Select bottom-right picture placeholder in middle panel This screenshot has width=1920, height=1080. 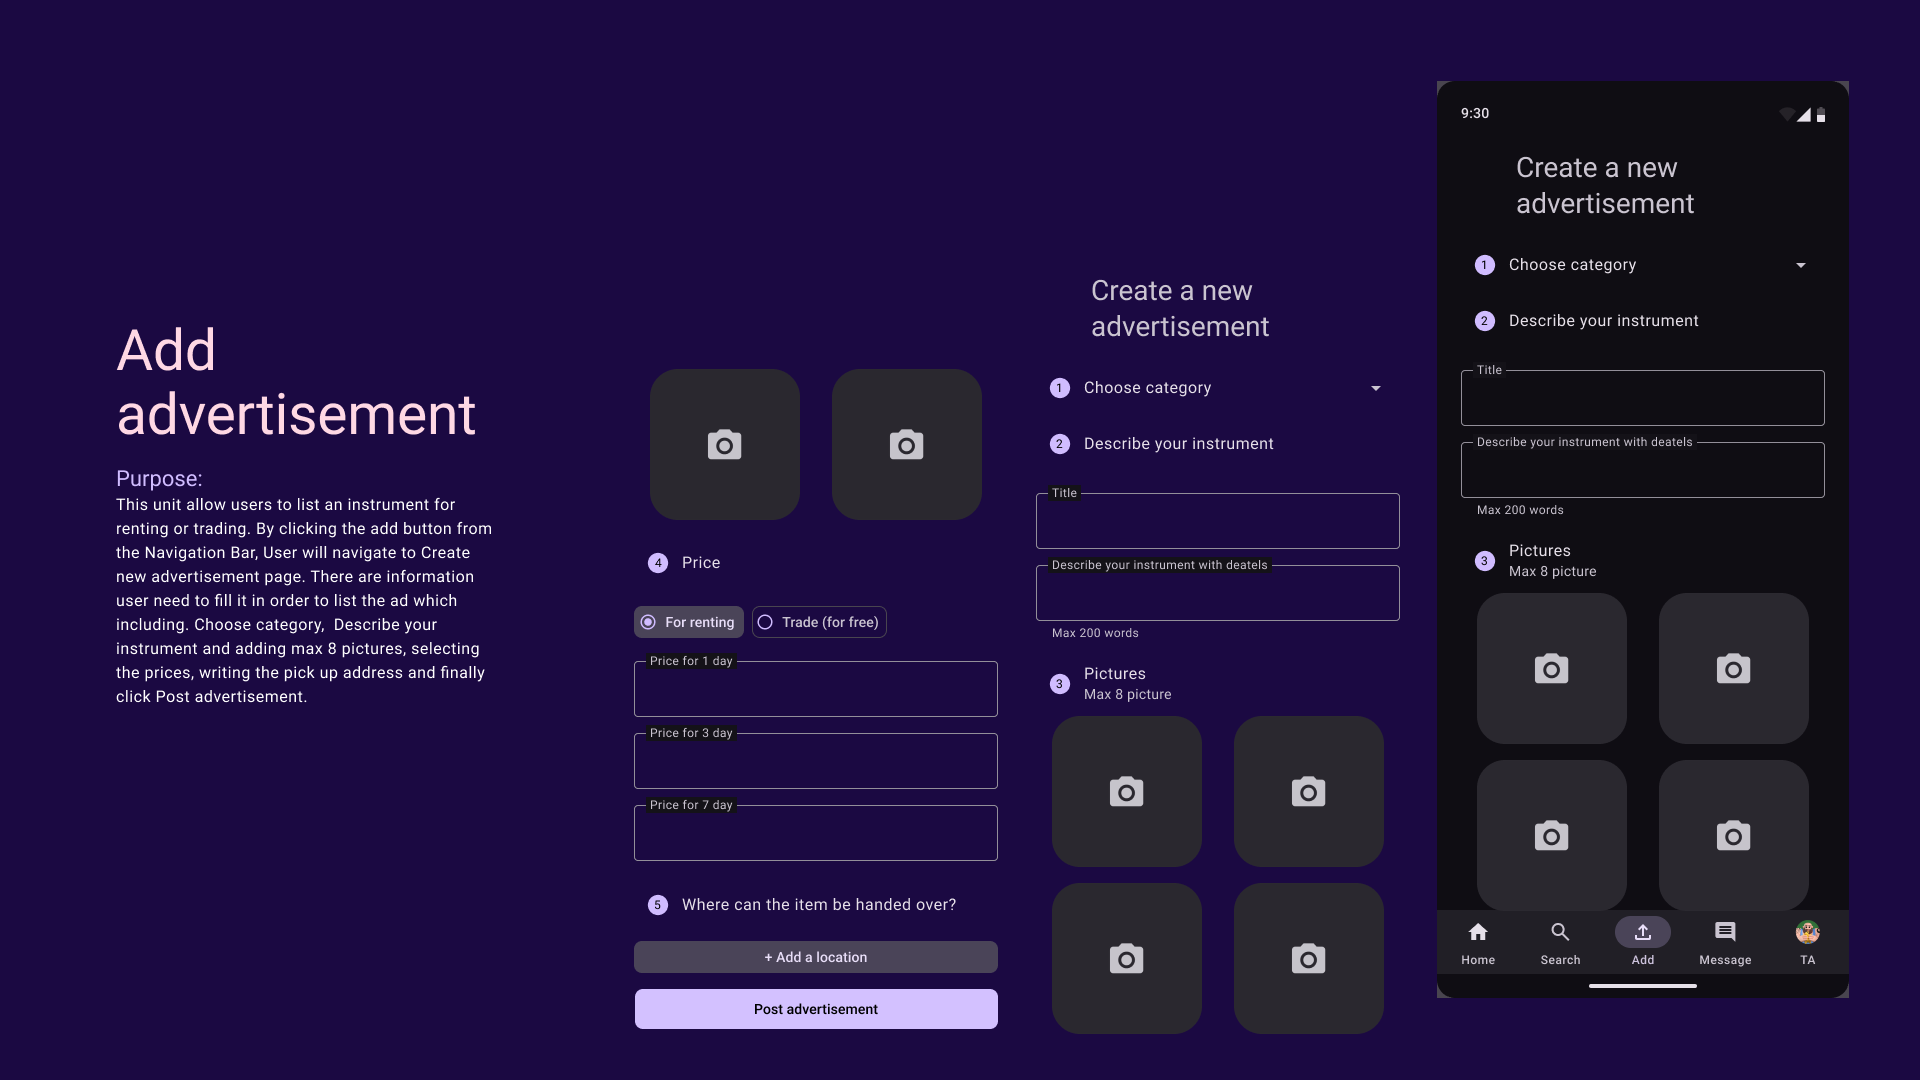1308,959
